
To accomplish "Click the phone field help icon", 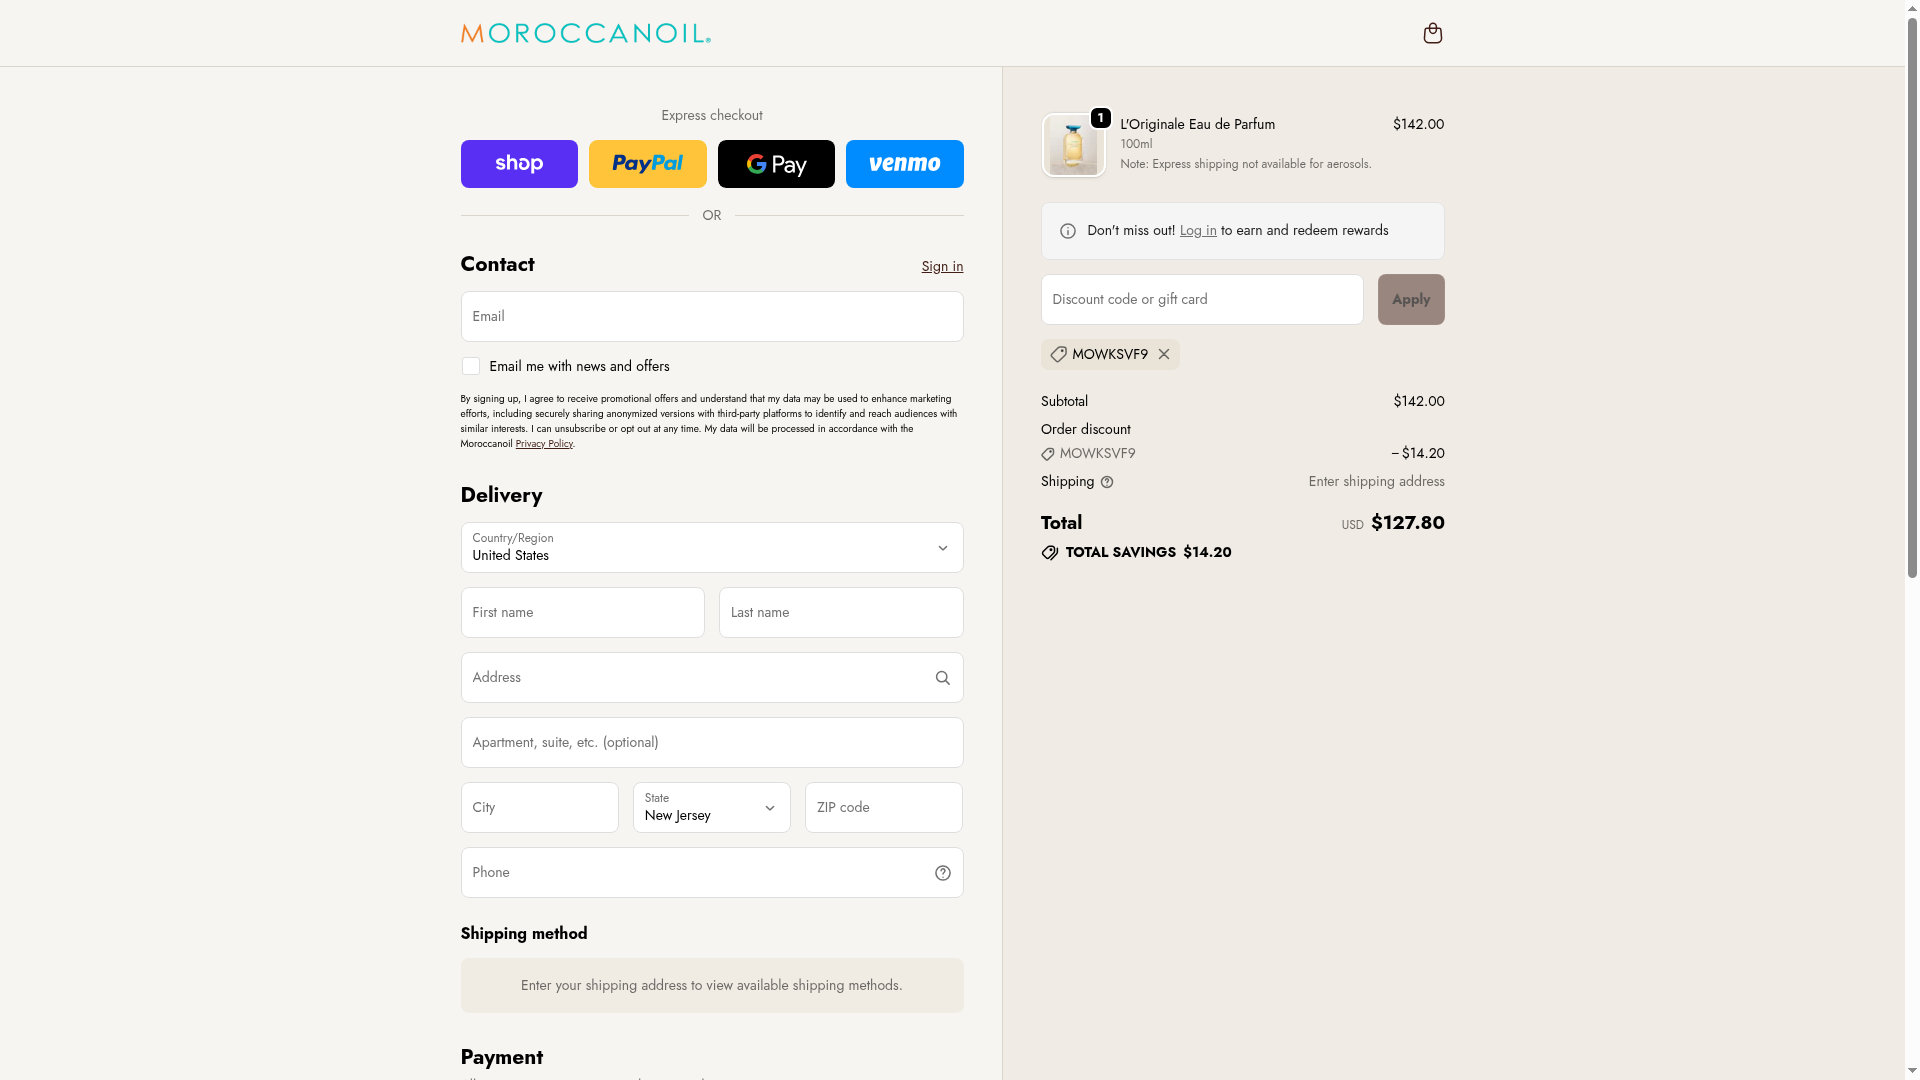I will tap(942, 873).
